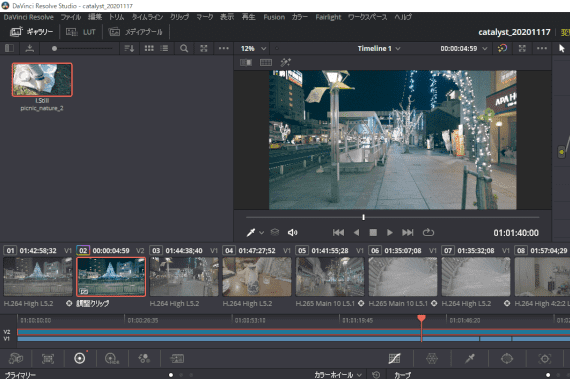Select clip 06 thumbnail
Image resolution: width=570 pixels, height=379 pixels.
coord(403,277)
